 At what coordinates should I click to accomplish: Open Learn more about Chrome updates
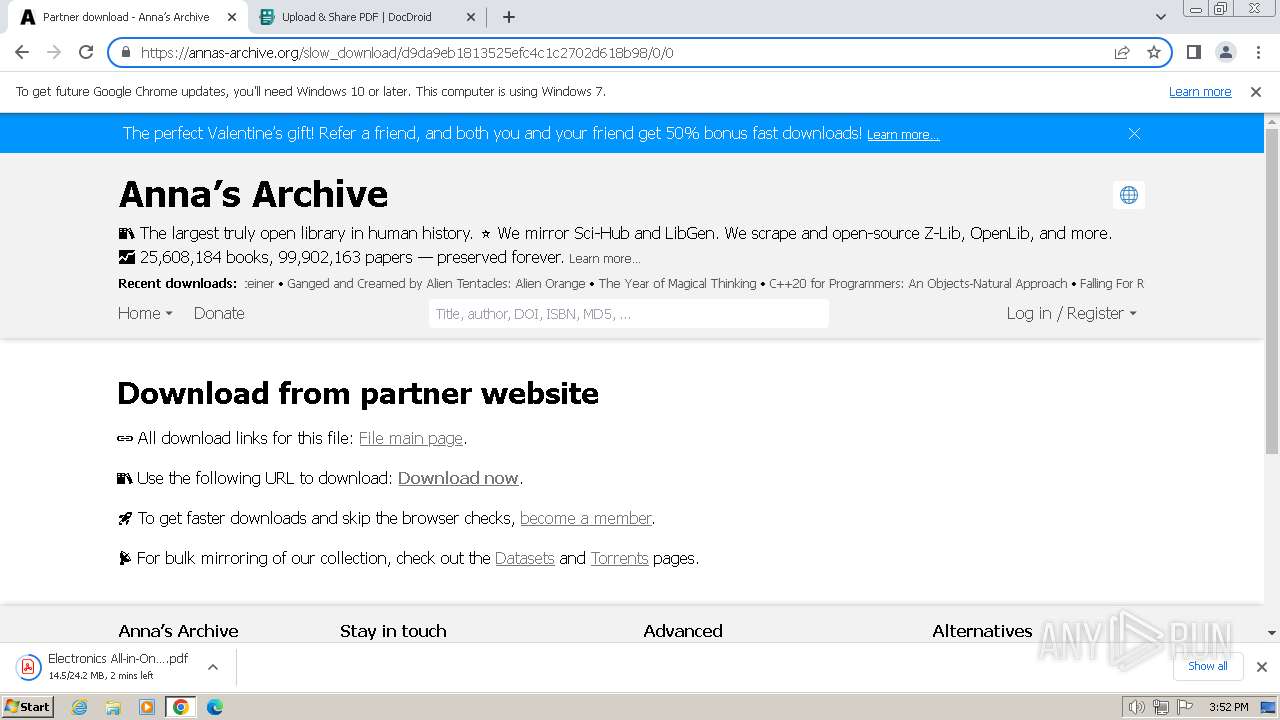pos(1200,91)
